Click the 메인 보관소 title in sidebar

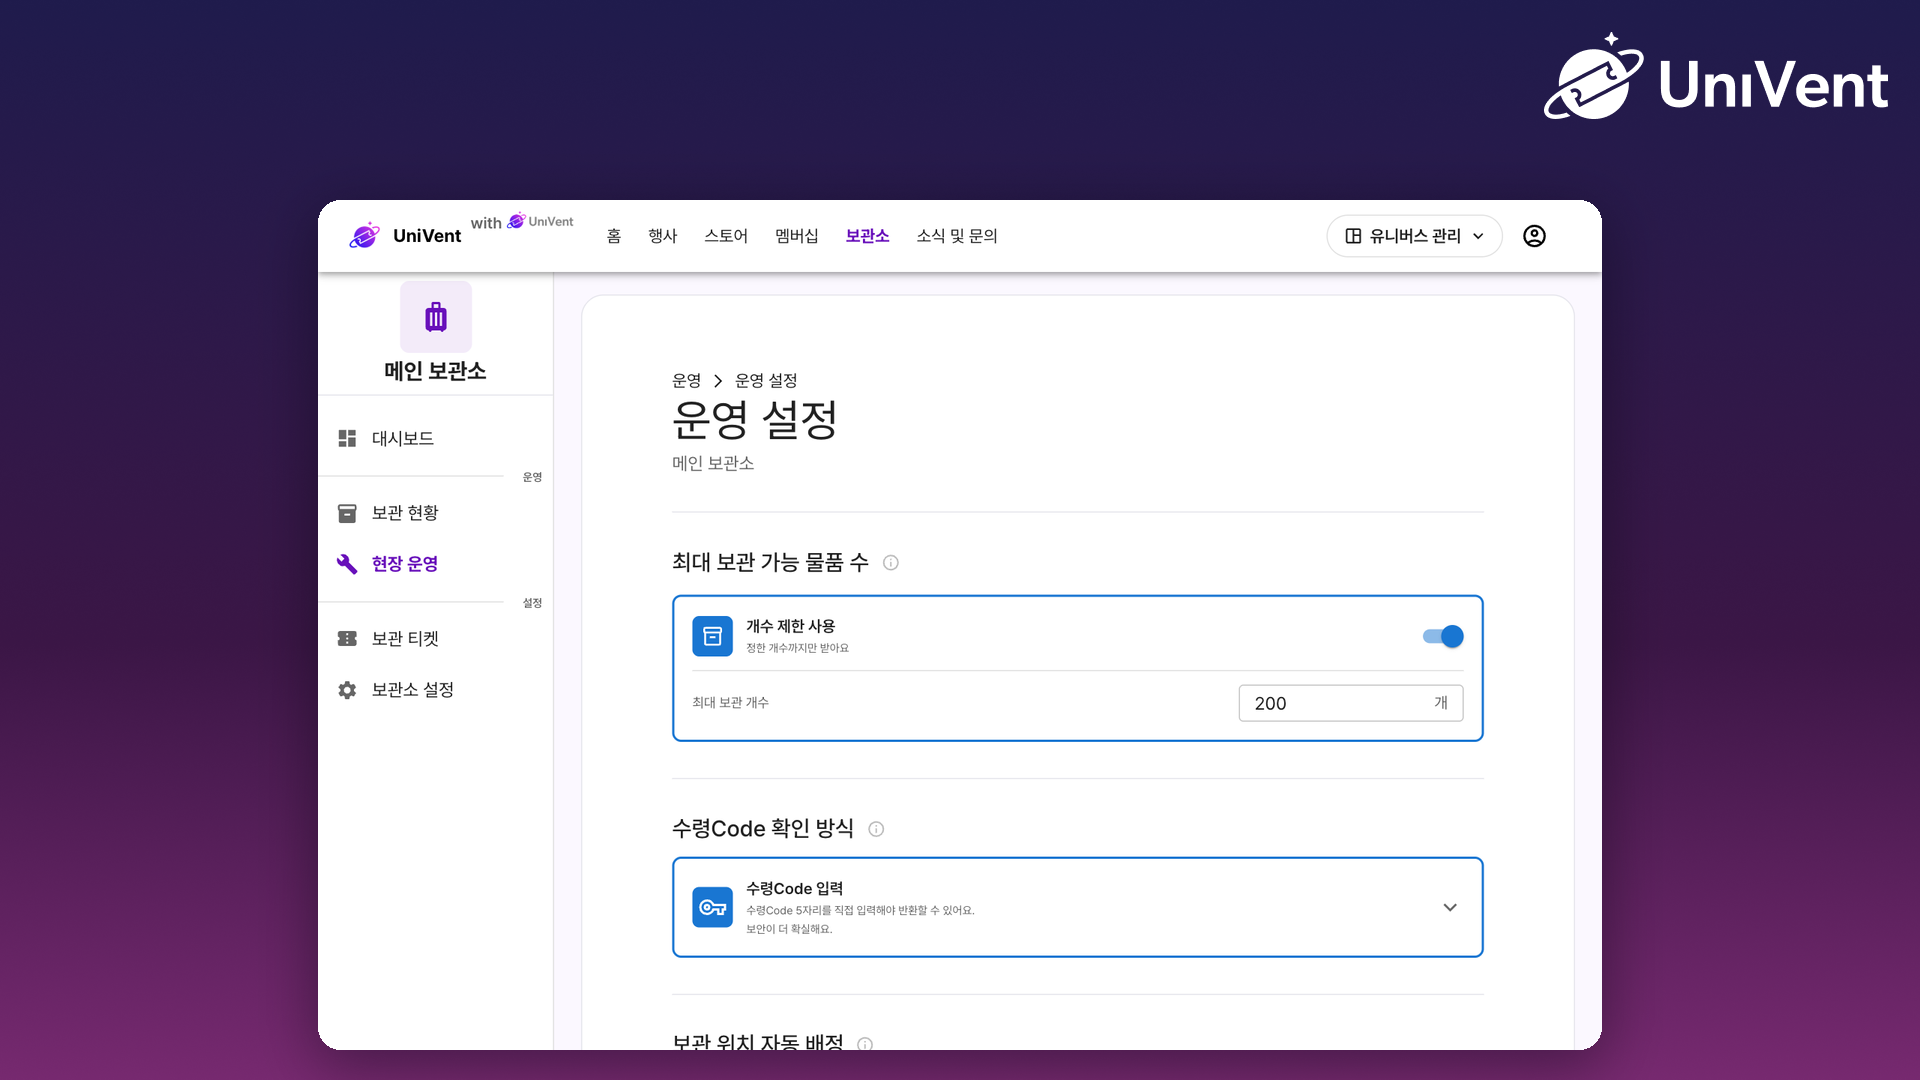tap(436, 371)
